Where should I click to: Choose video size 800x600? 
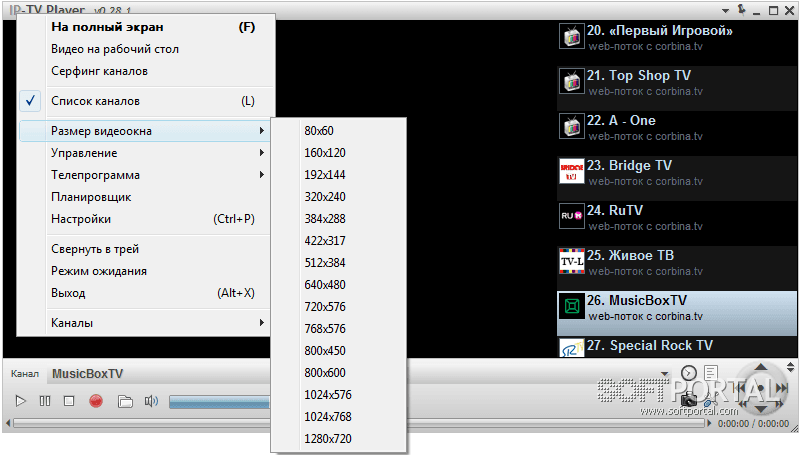coord(339,373)
